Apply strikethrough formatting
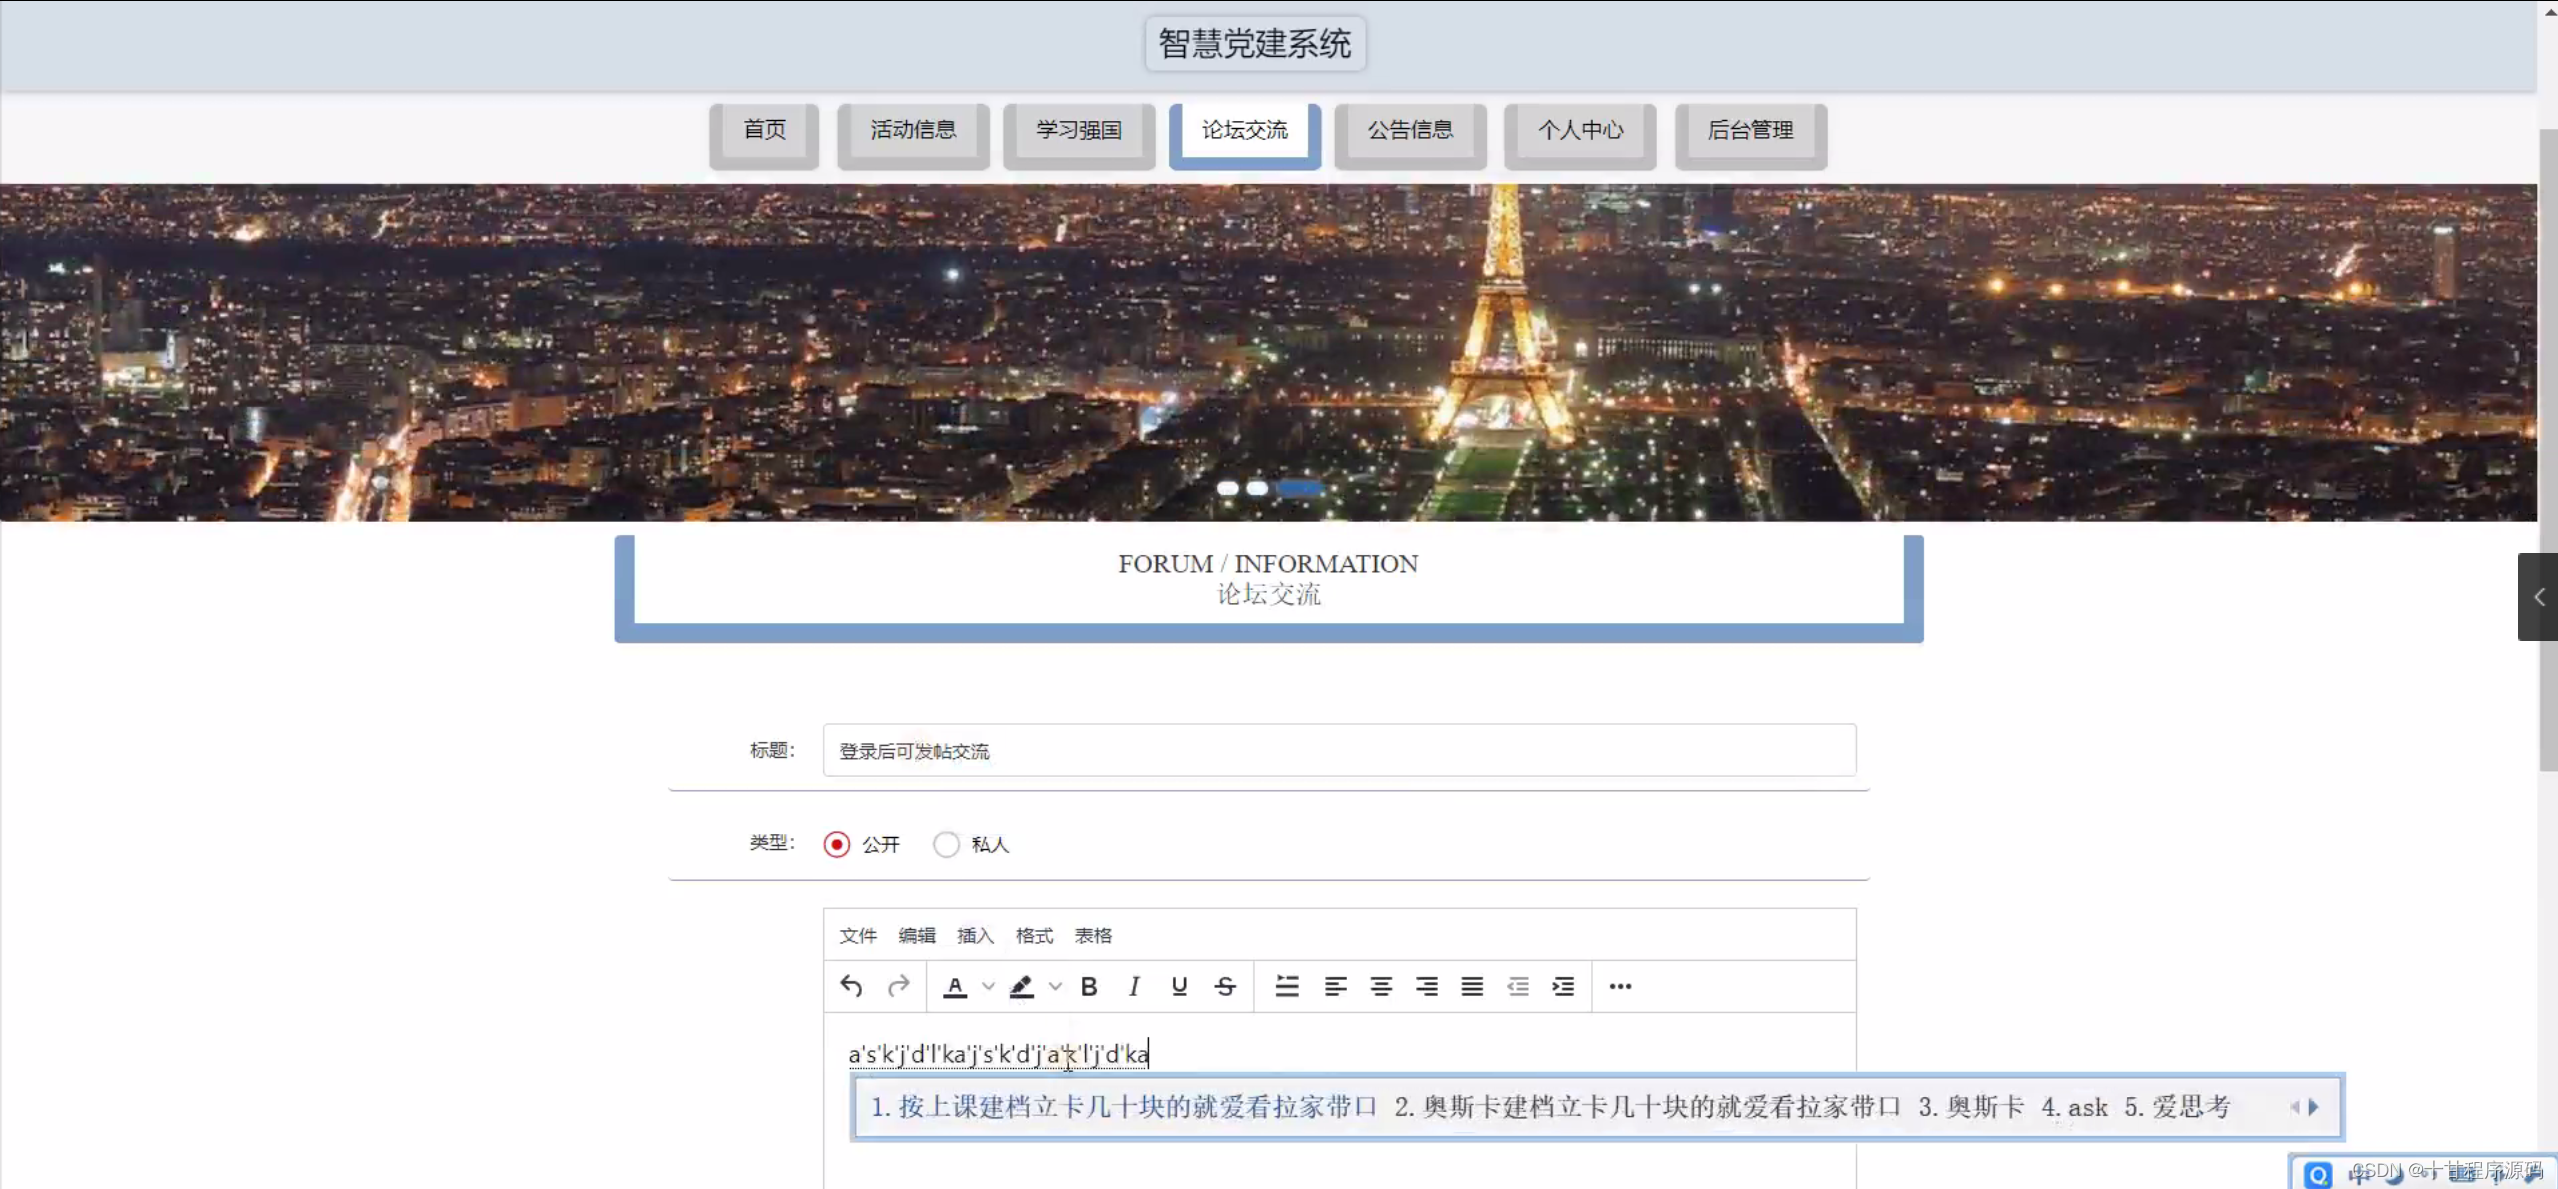2558x1189 pixels. 1225,986
